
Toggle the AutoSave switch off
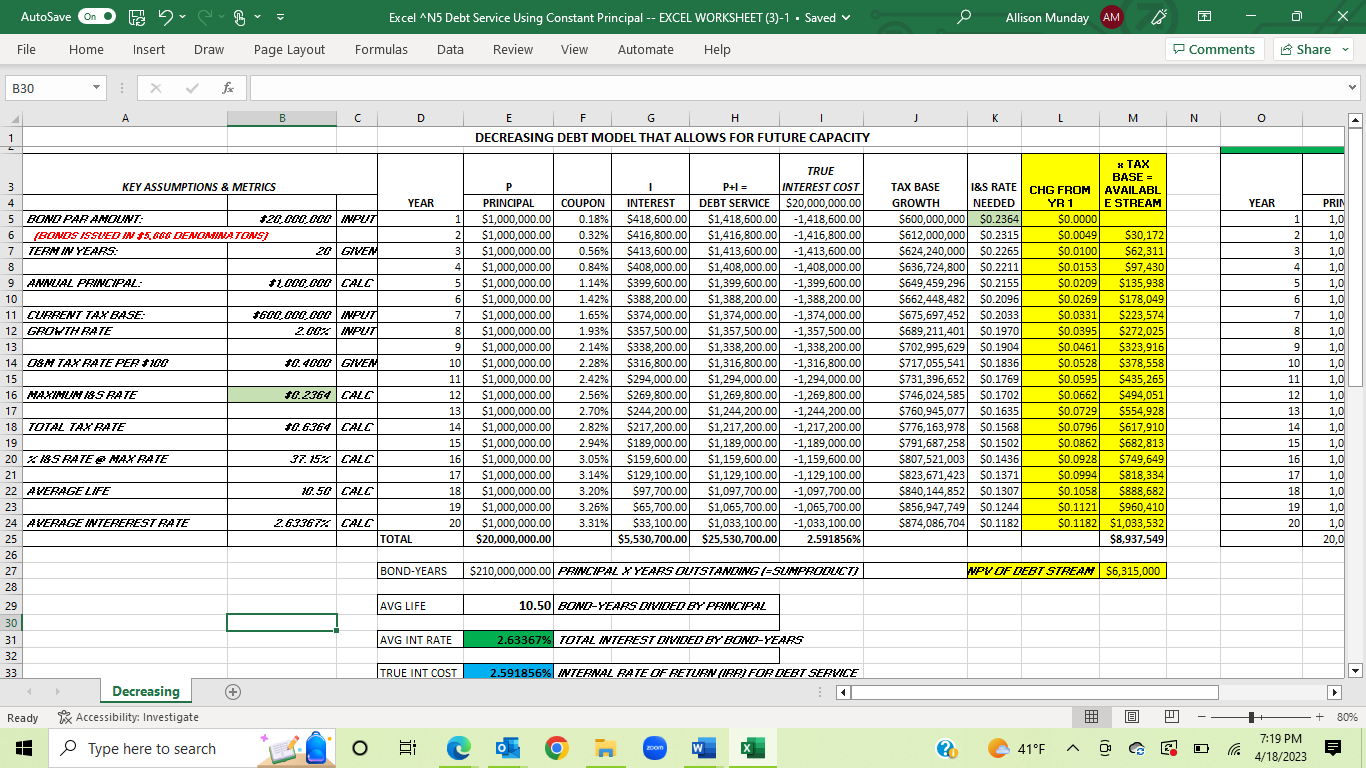[97, 18]
